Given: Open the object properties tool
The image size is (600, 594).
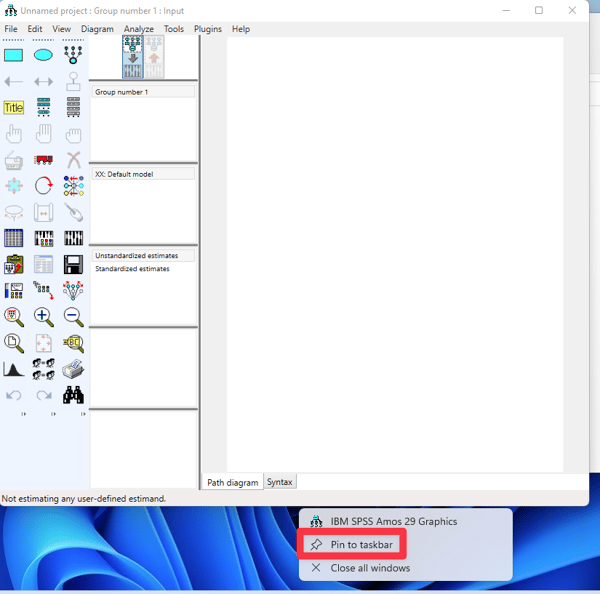Looking at the screenshot, I should click(x=14, y=290).
